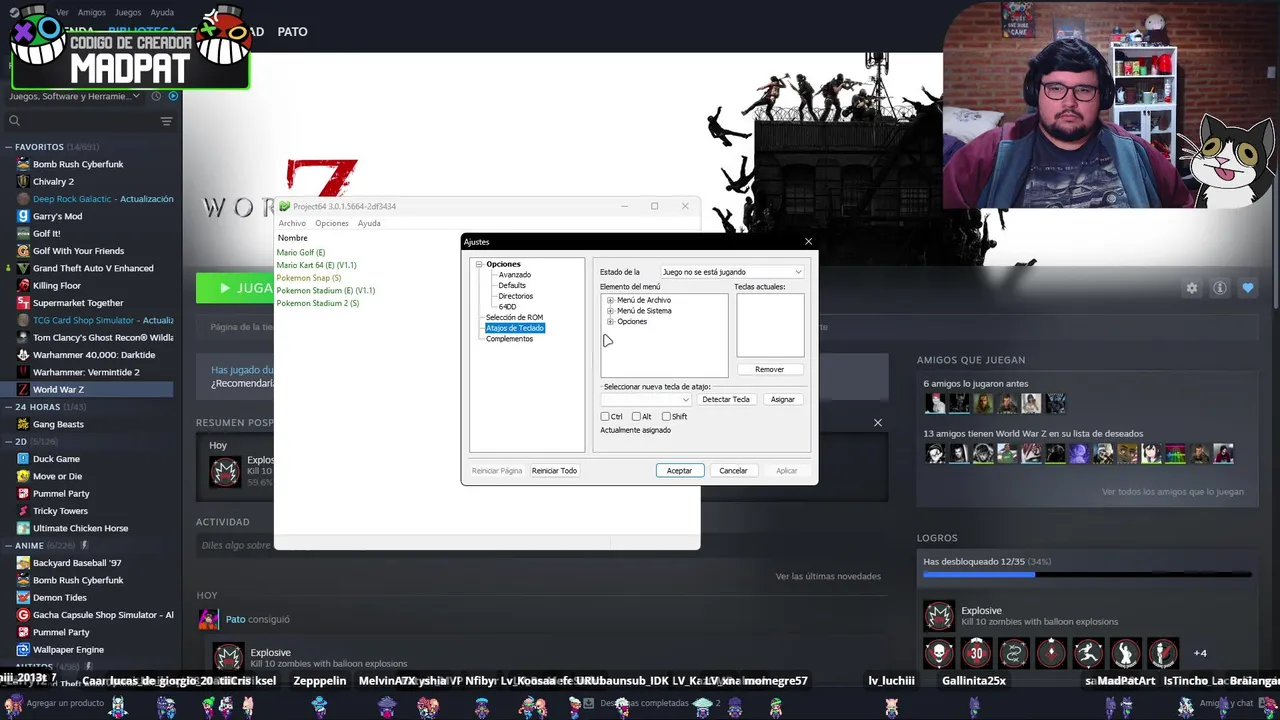Screen dimensions: 1280x720
Task: Collapse the Opciones tree in settings
Action: pyautogui.click(x=479, y=264)
